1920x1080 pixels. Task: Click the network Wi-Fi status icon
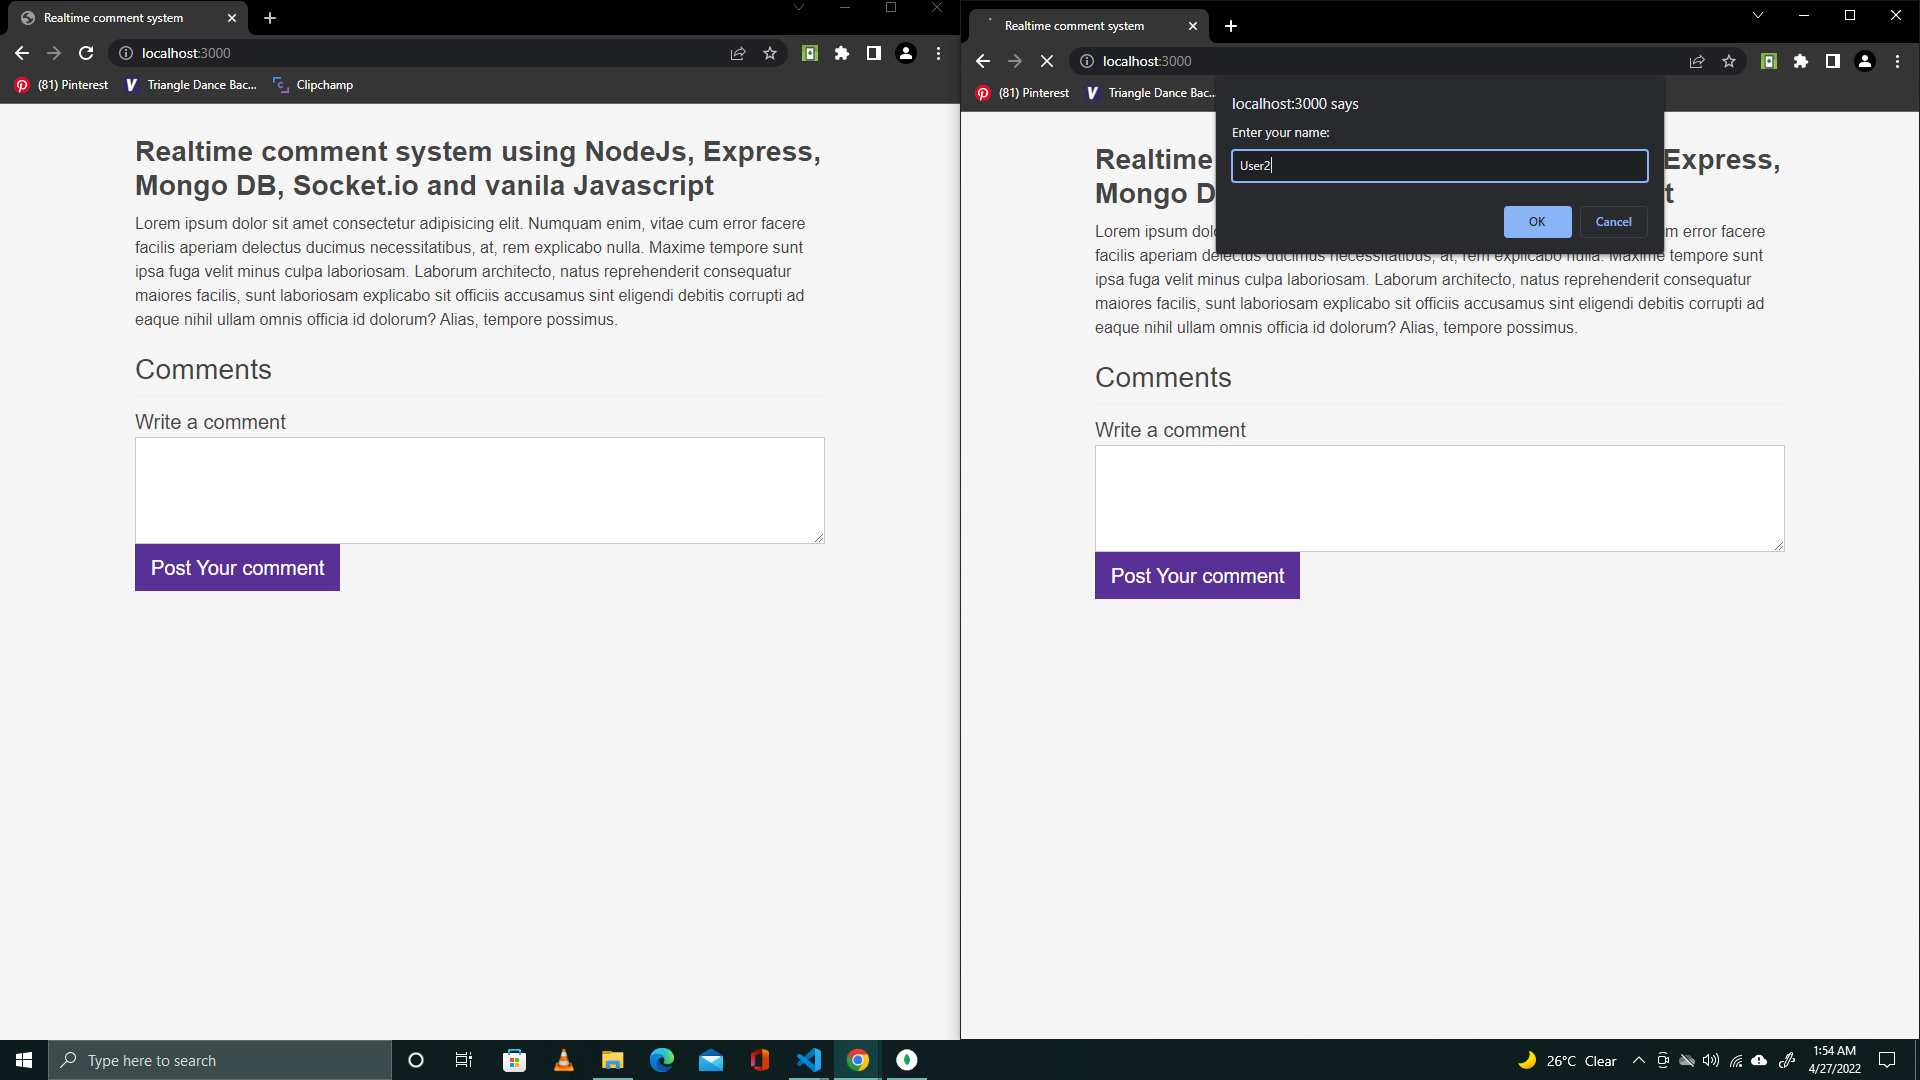(x=1736, y=1060)
